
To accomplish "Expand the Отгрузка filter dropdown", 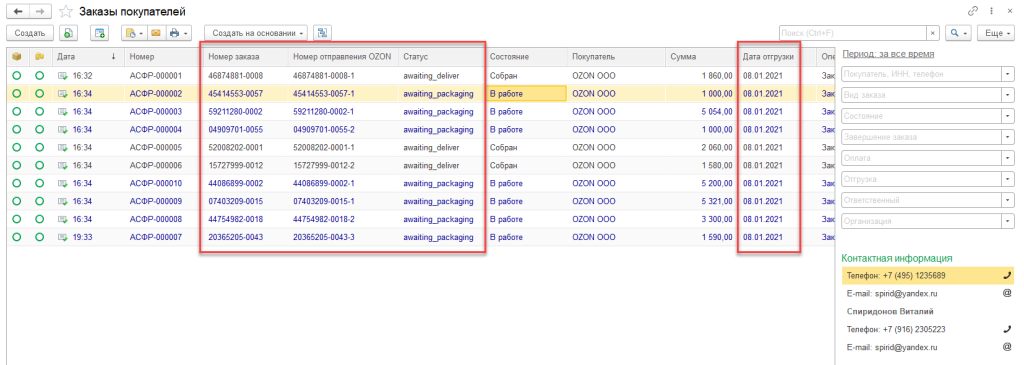I will (1009, 179).
